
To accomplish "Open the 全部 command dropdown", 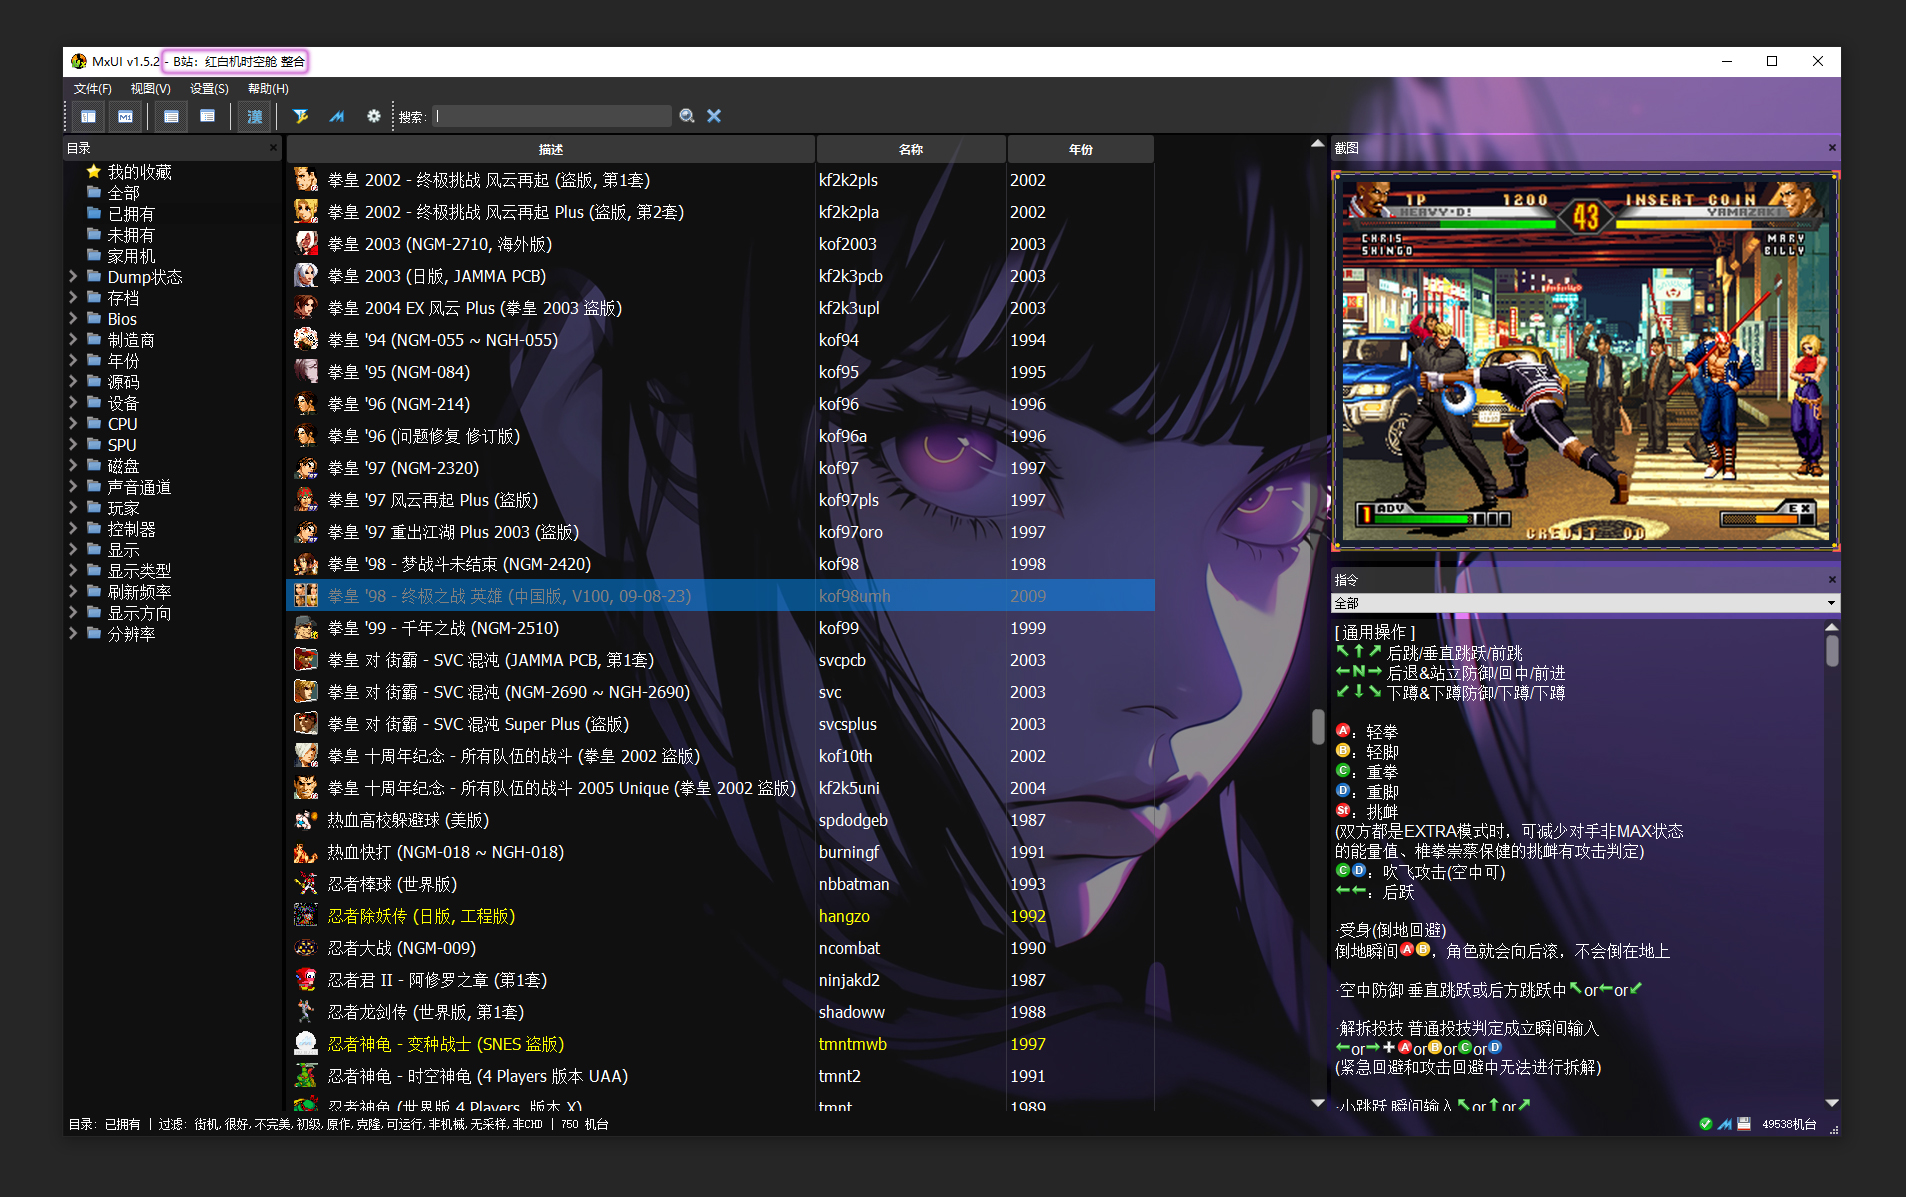I will tap(1585, 603).
